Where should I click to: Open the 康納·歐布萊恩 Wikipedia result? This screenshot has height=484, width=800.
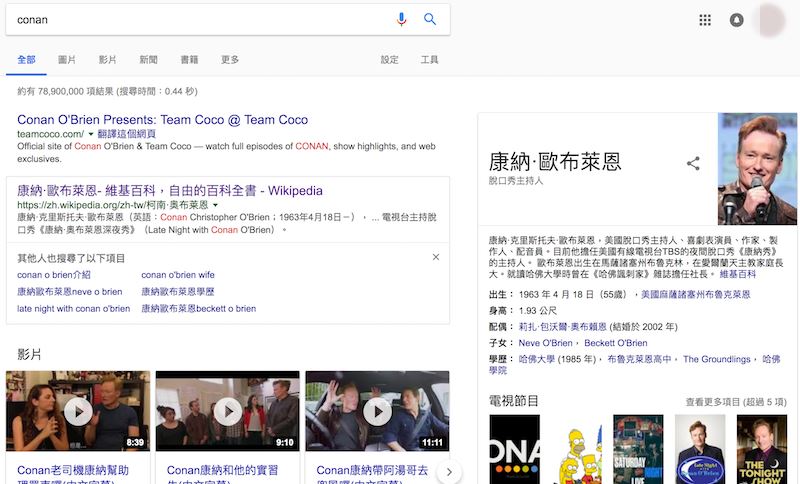pyautogui.click(x=169, y=191)
